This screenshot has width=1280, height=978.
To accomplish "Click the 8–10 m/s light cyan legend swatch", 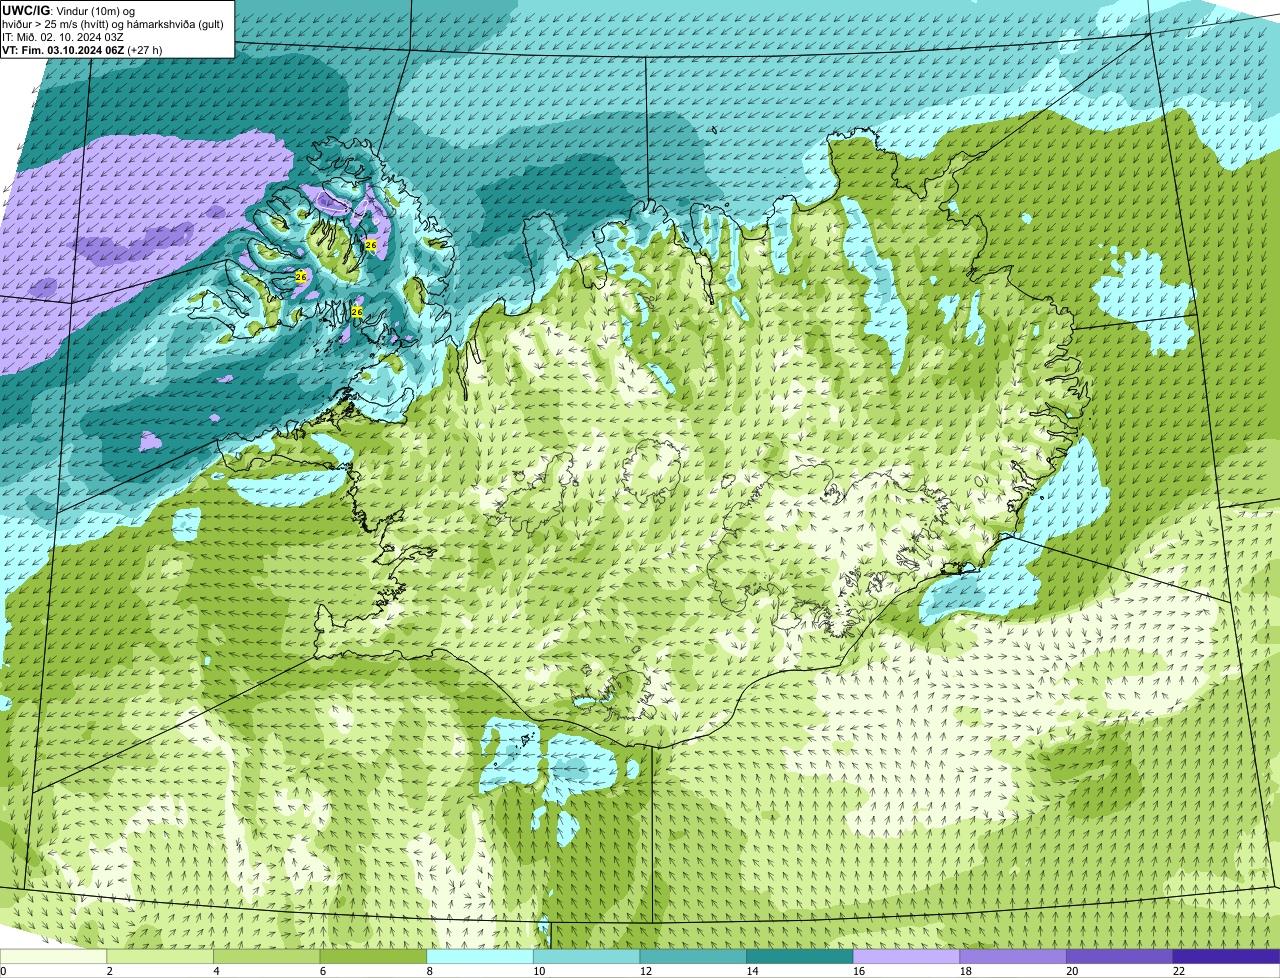I will (480, 956).
